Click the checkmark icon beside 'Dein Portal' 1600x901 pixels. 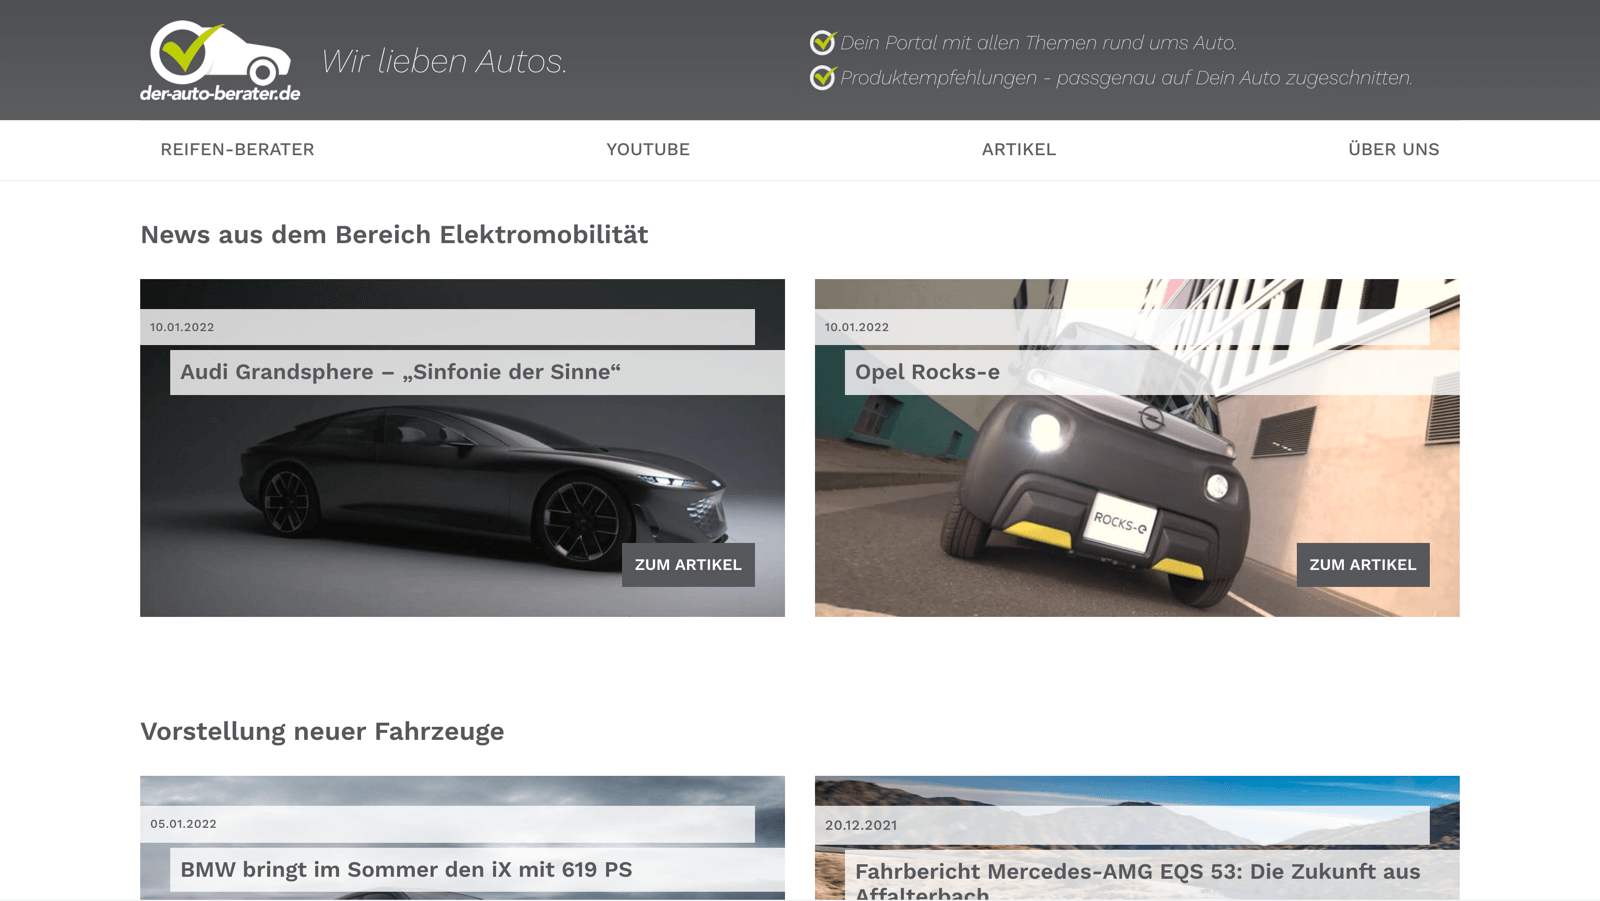pyautogui.click(x=822, y=42)
